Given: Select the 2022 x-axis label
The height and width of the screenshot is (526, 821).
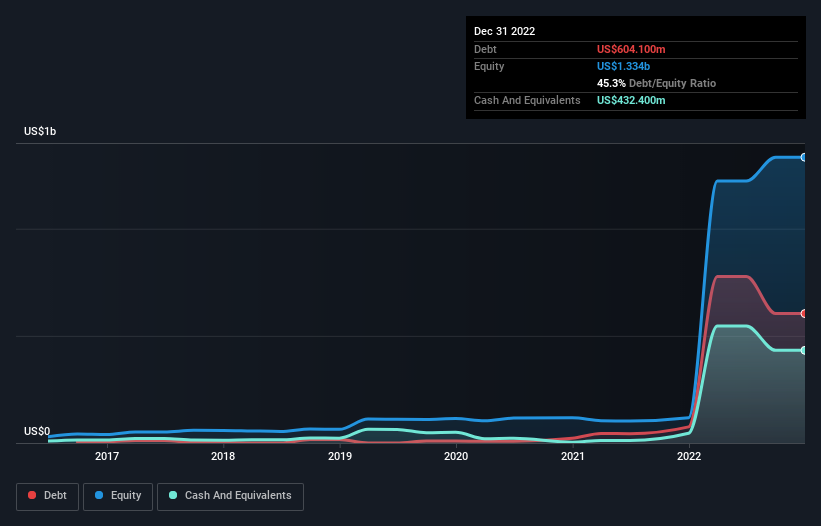Looking at the screenshot, I should 689,456.
